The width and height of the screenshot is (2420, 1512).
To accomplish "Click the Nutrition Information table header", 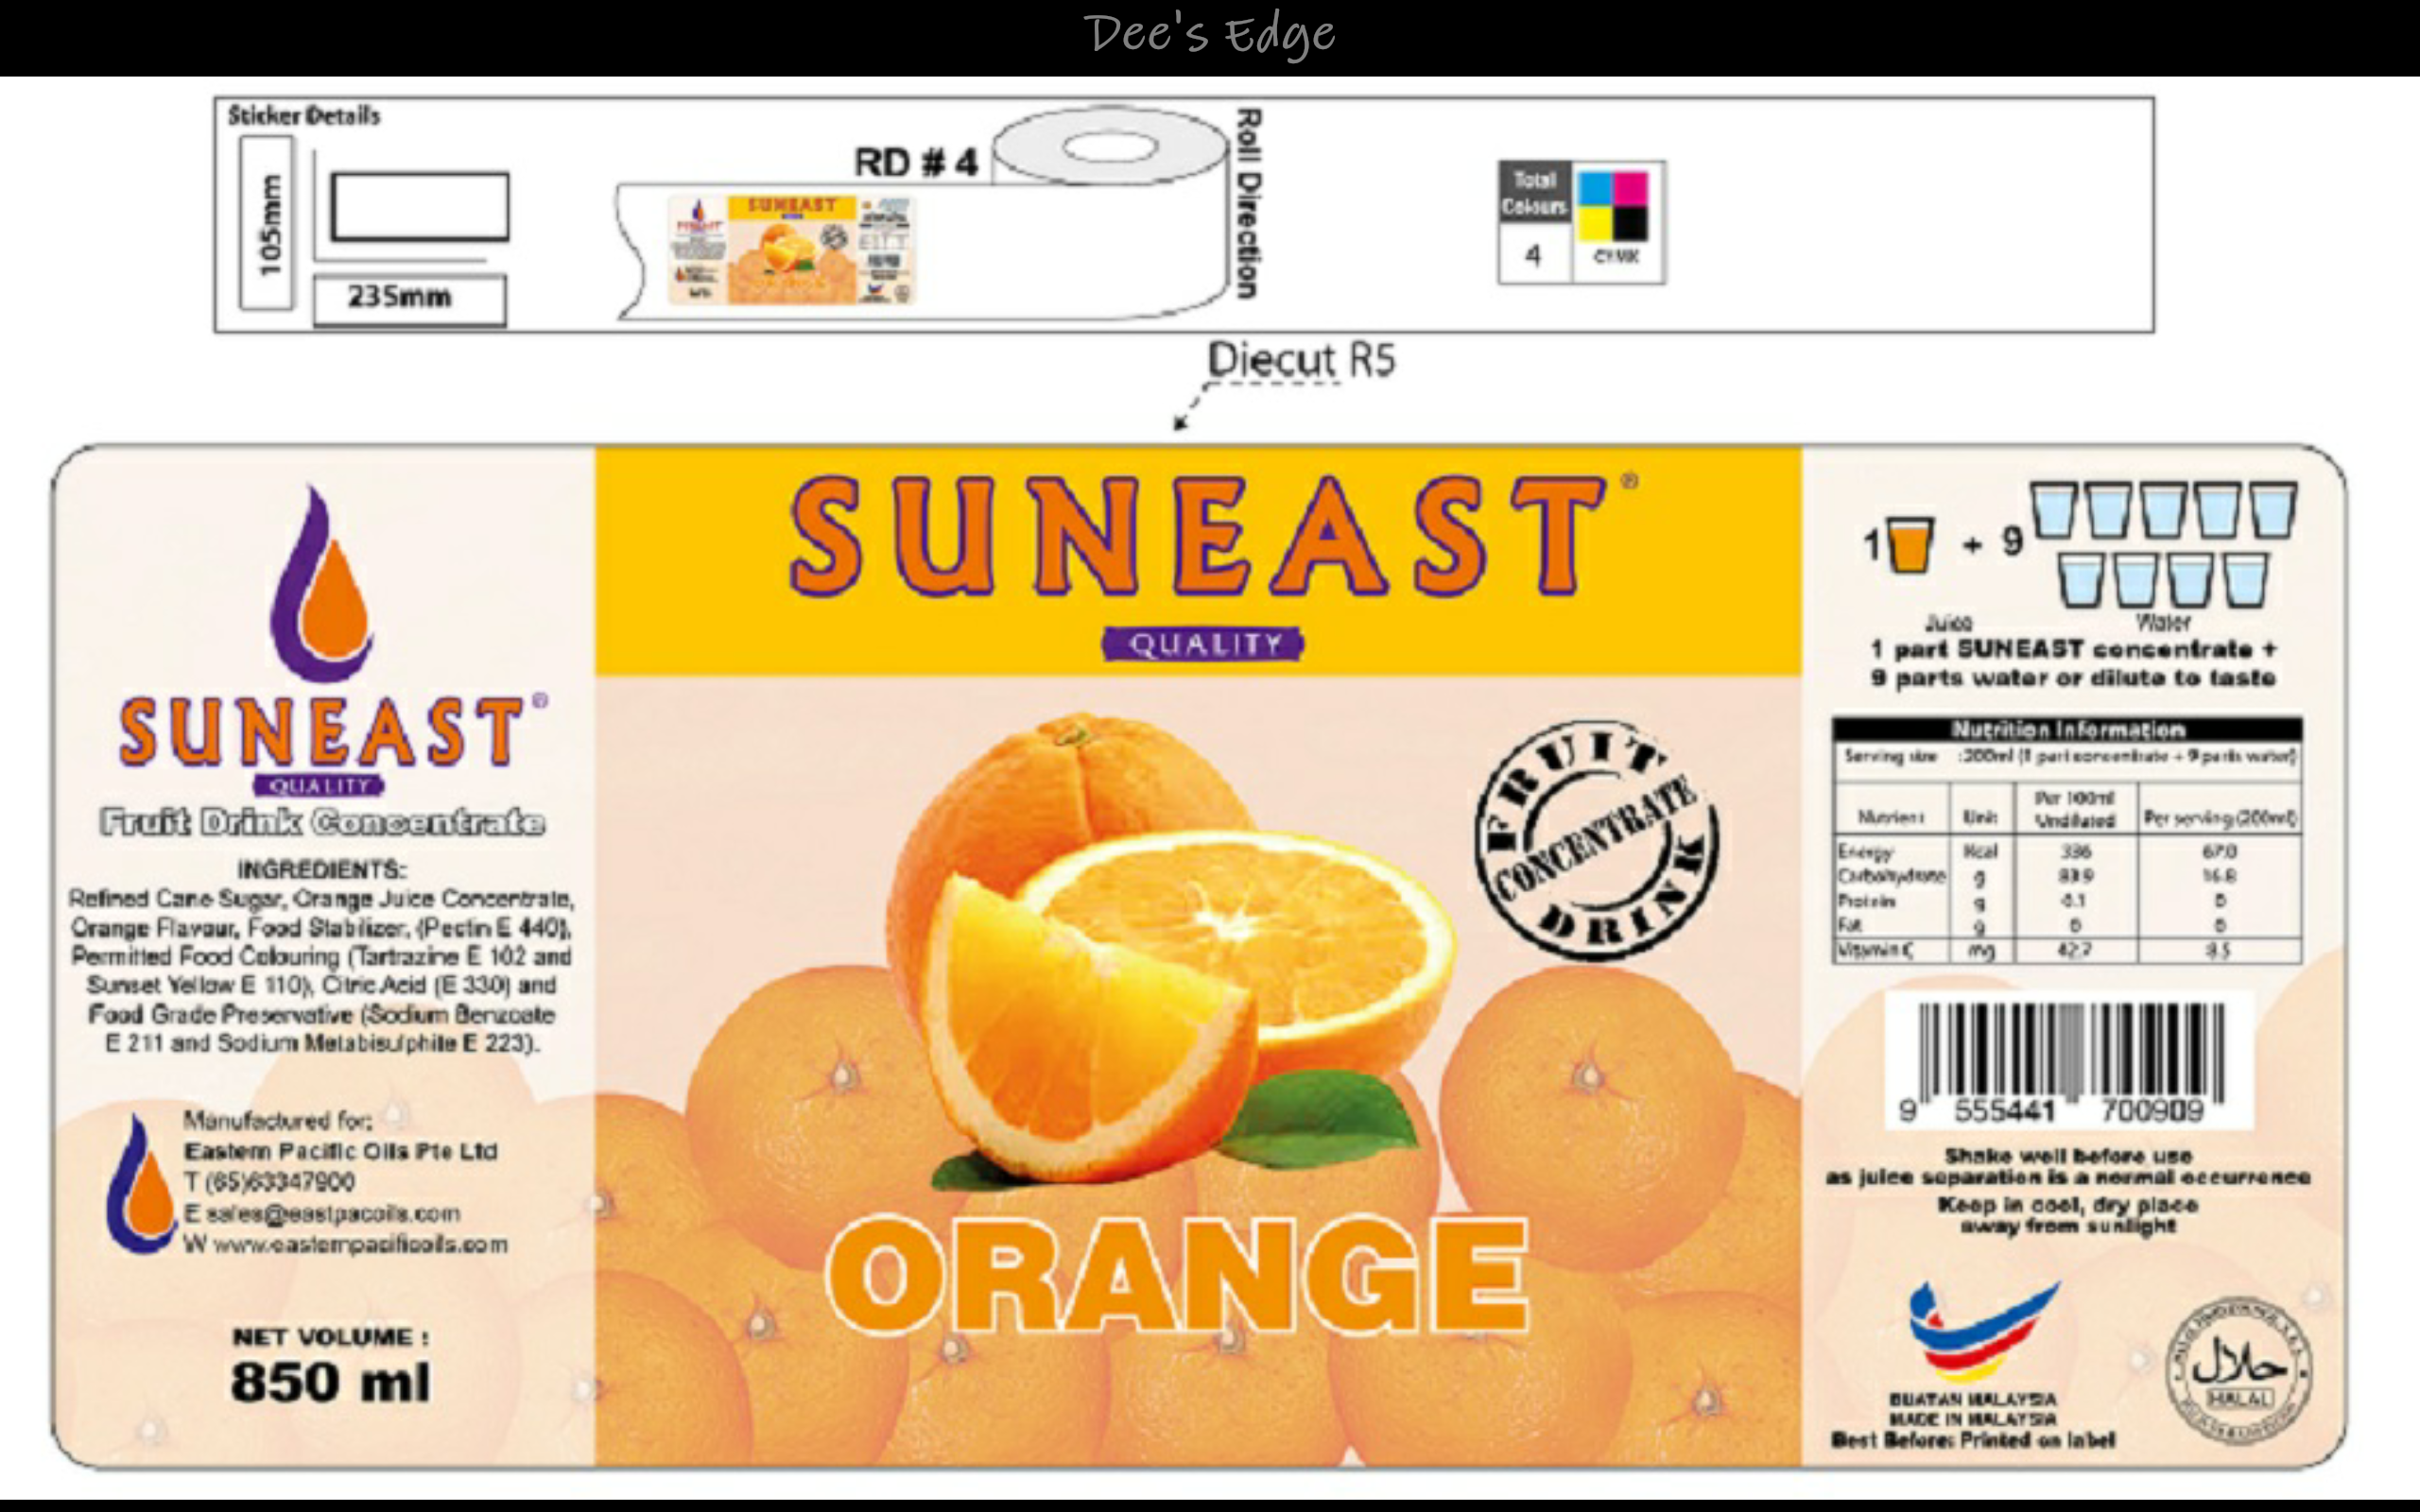I will 2067,728.
